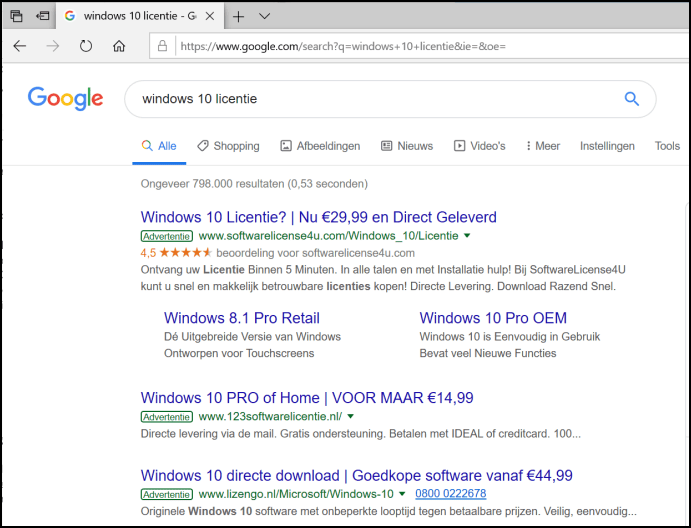This screenshot has width=691, height=528.
Task: Refresh the page
Action: [86, 46]
